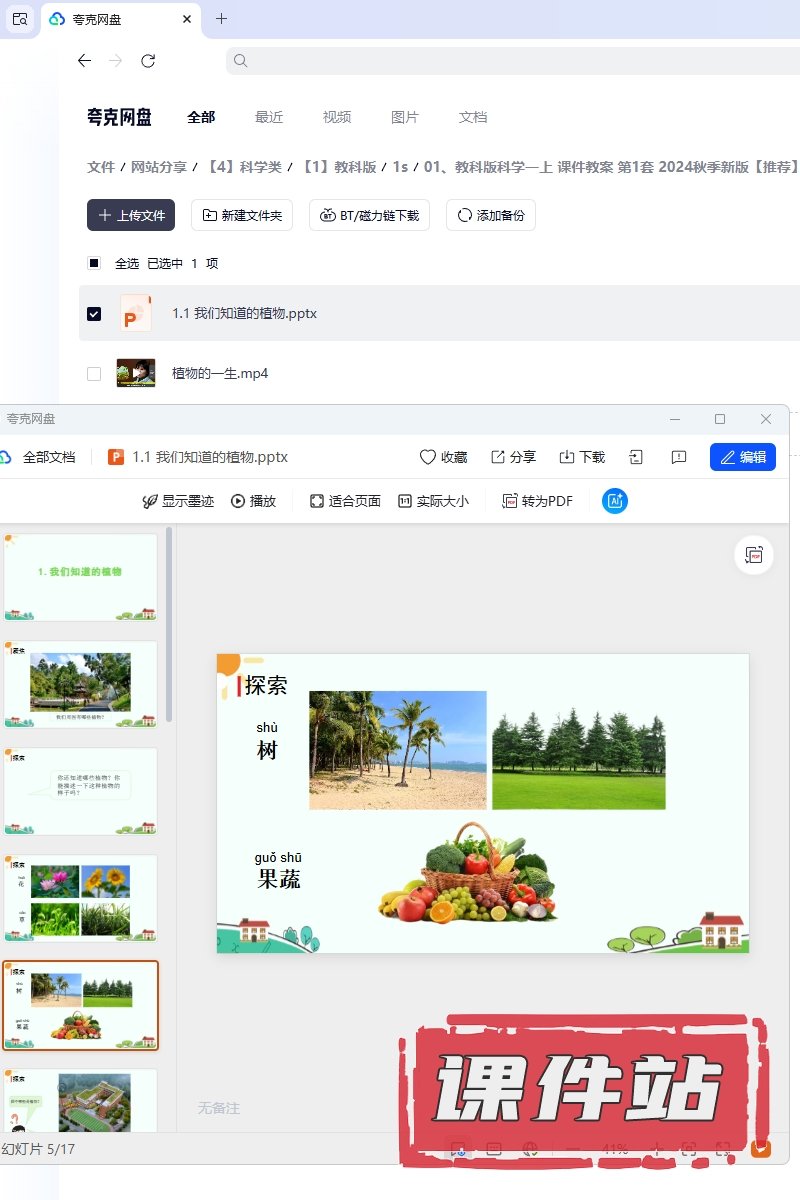Click the 编辑 edit button
Screen dimensions: 800x1200
[743, 457]
